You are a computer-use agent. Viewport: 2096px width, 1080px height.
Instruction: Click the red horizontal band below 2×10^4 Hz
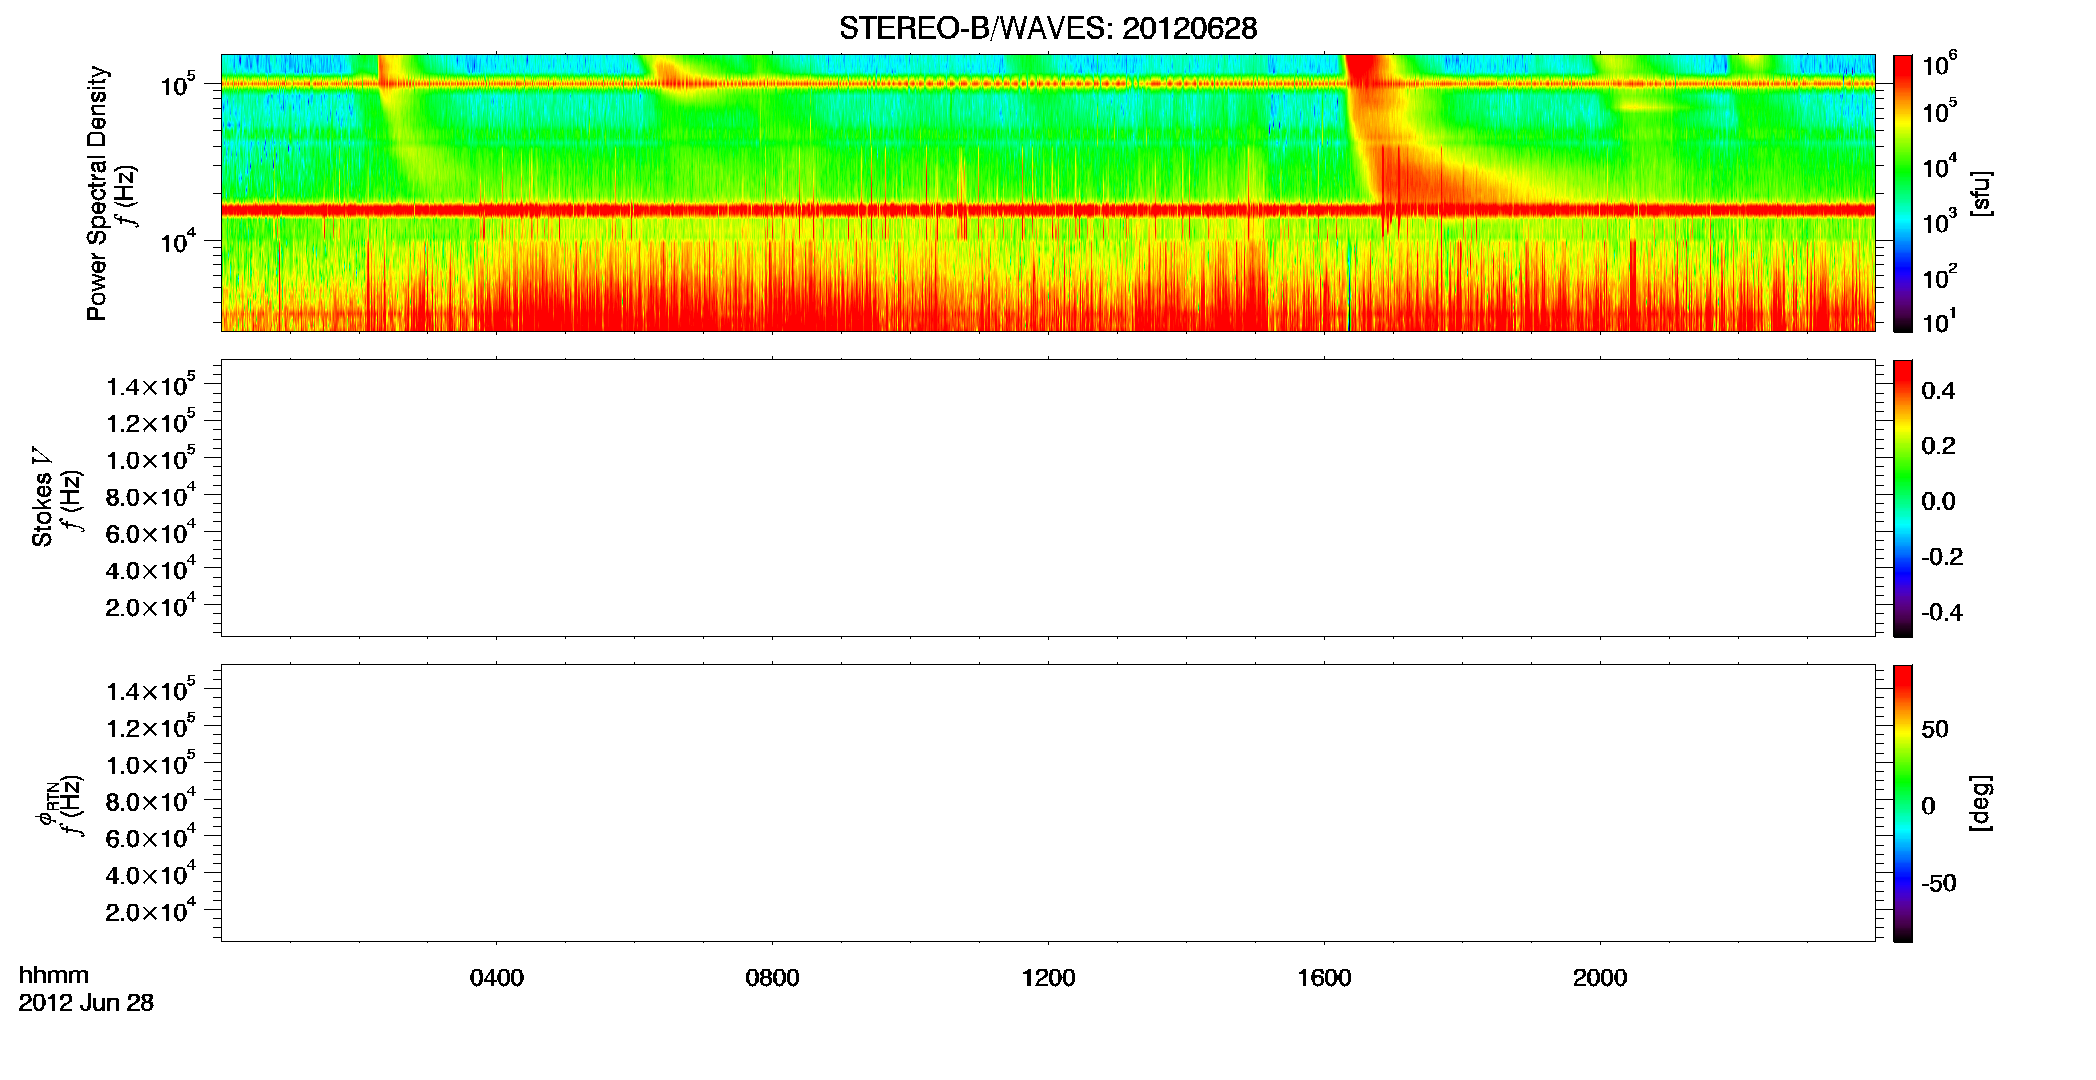[1048, 210]
